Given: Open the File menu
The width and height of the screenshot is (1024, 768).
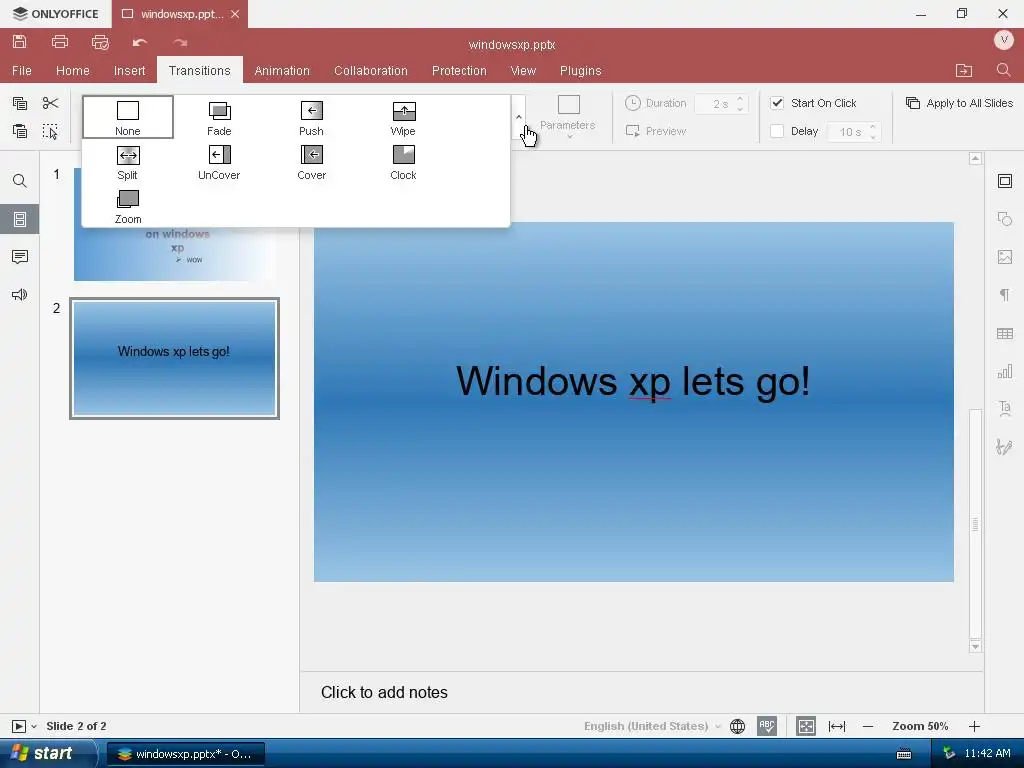Looking at the screenshot, I should pos(22,71).
